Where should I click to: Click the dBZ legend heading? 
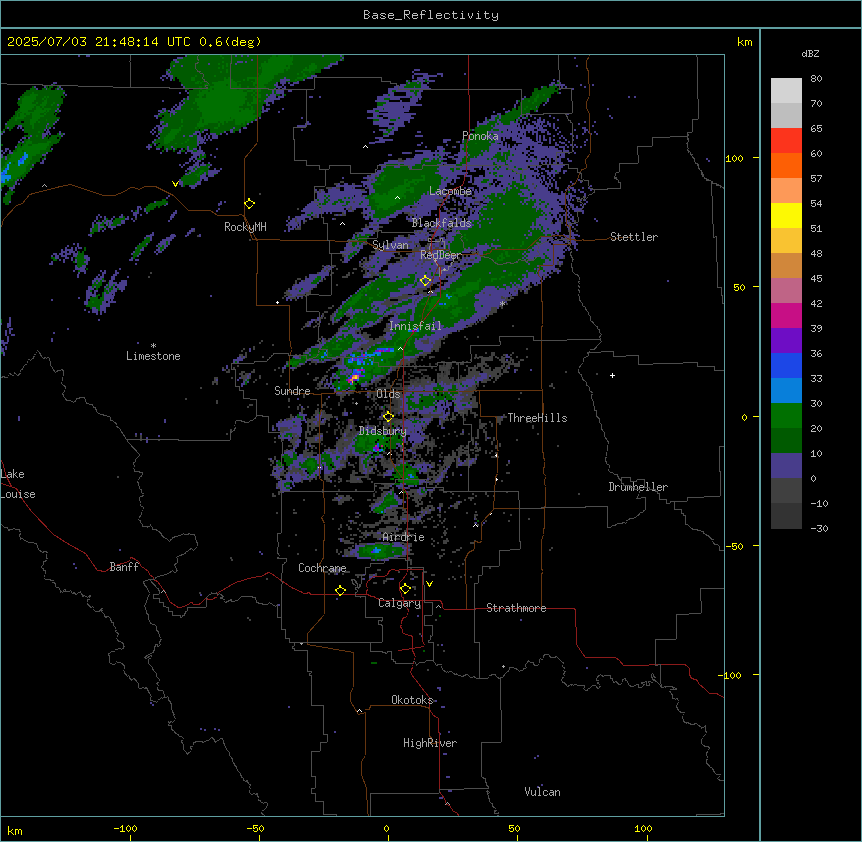(810, 54)
